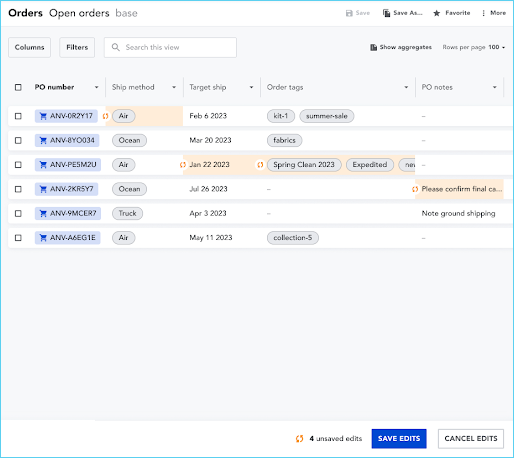Open the Rows per page 100 dropdown
The width and height of the screenshot is (514, 458).
click(x=497, y=47)
